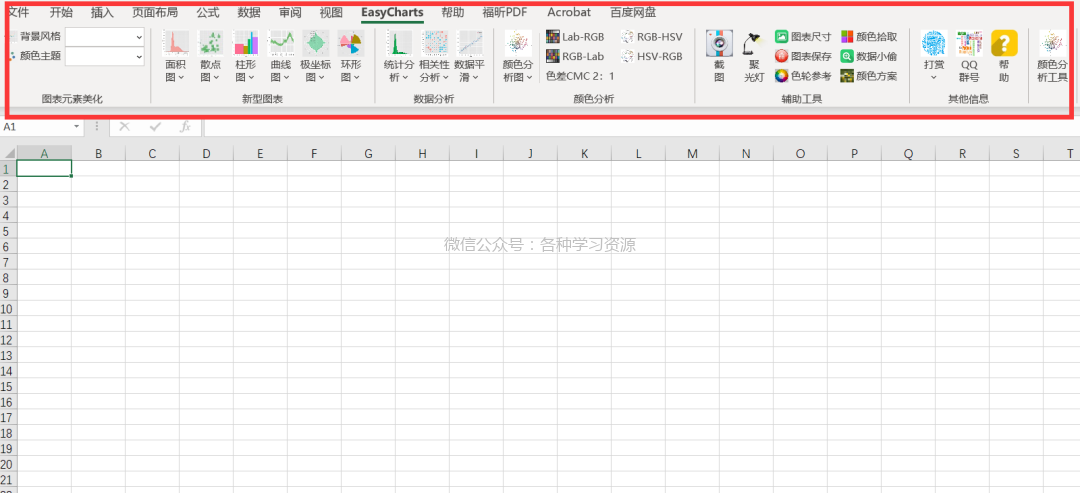Click the fx insert function button
Screen dimensions: 1080x493
click(x=185, y=127)
